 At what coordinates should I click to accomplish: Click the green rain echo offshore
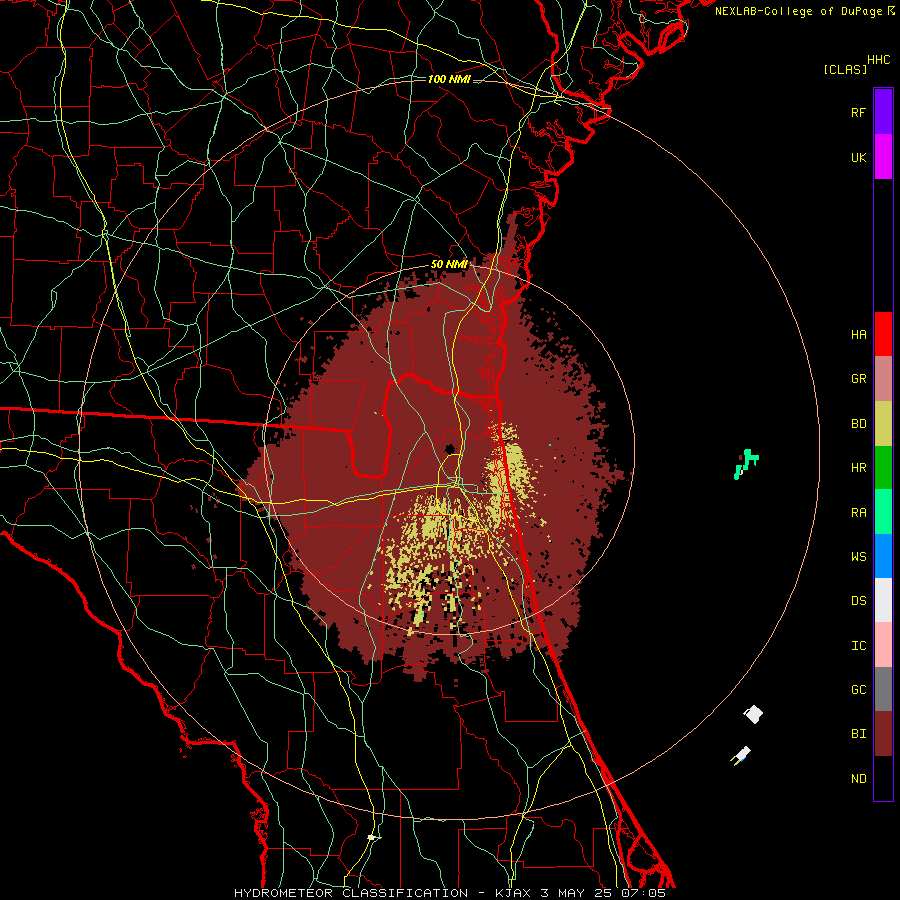pos(746,464)
